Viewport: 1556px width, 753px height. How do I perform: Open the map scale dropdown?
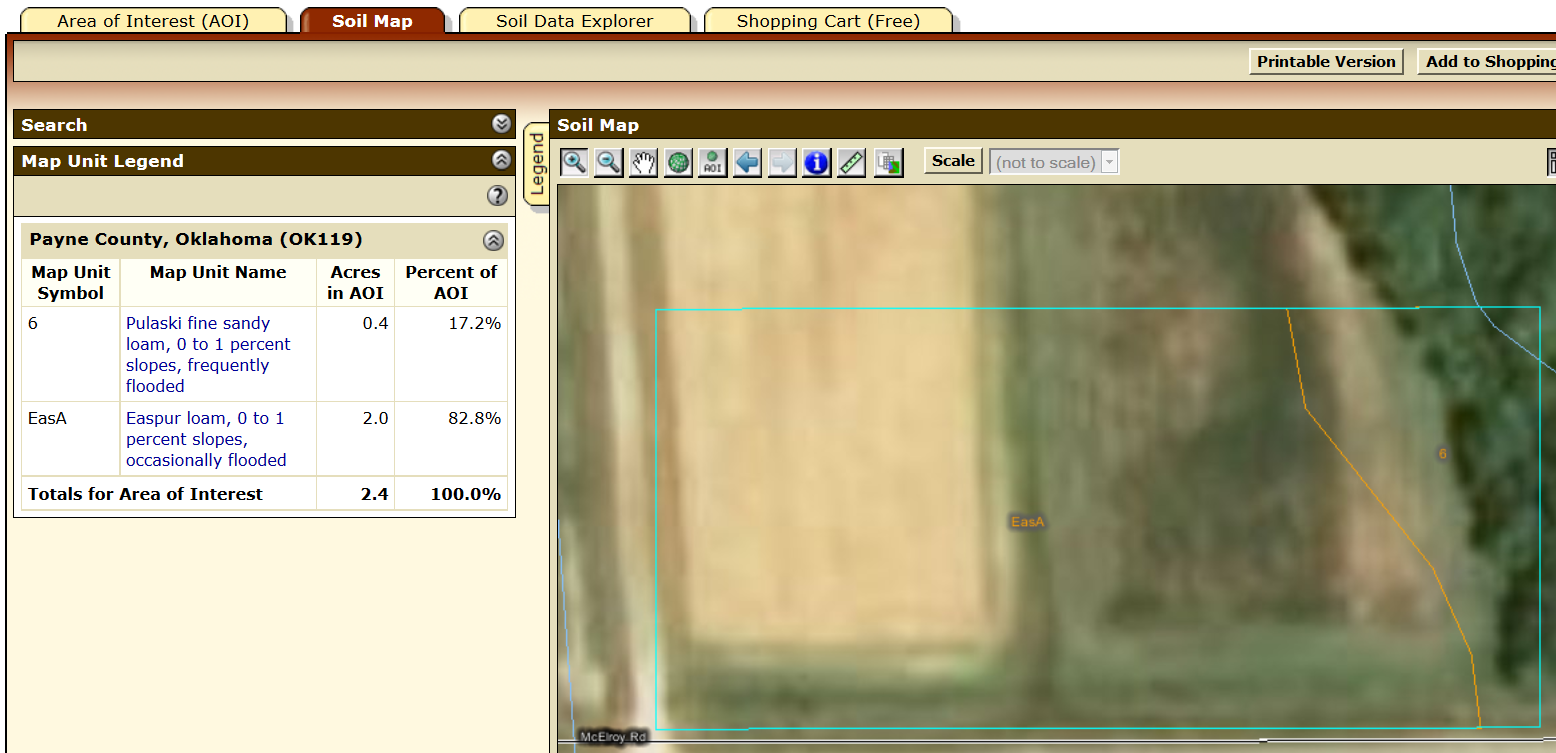(x=1108, y=161)
